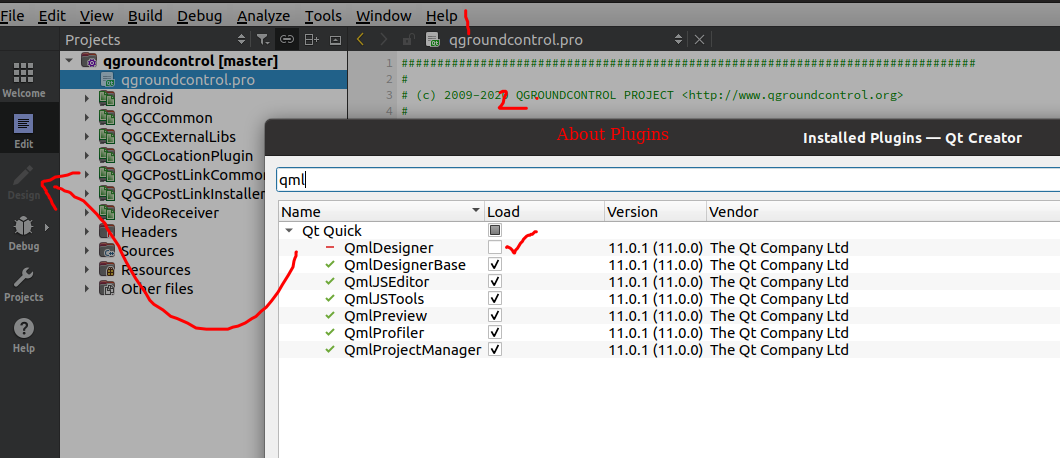Select the QGCPostLinkInstaller tree item
Screen dimensions: 1060x458
(193, 194)
